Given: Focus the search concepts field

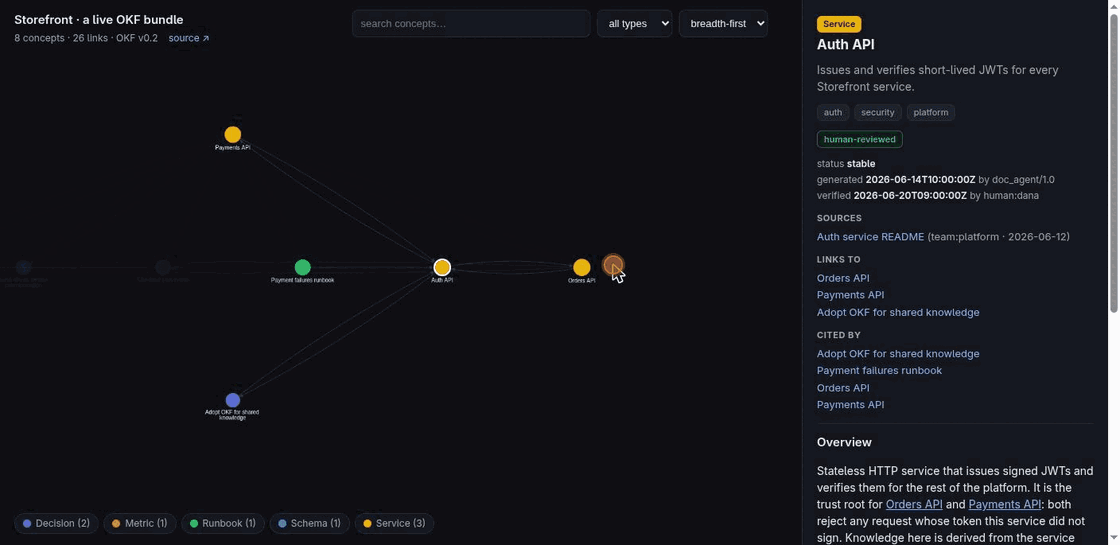Looking at the screenshot, I should pos(471,24).
